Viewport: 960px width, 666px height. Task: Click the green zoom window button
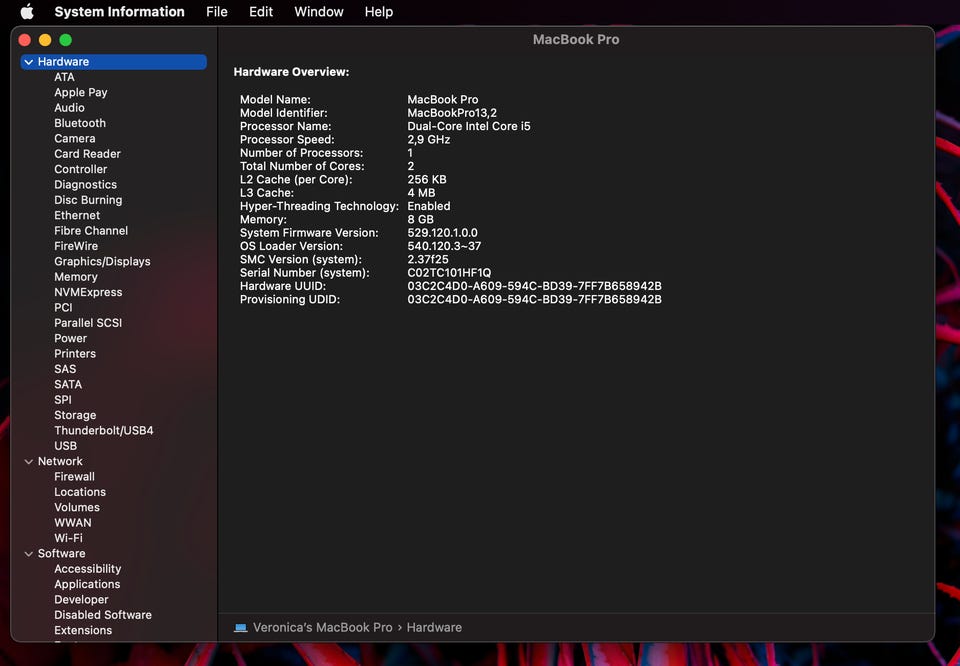coord(66,40)
